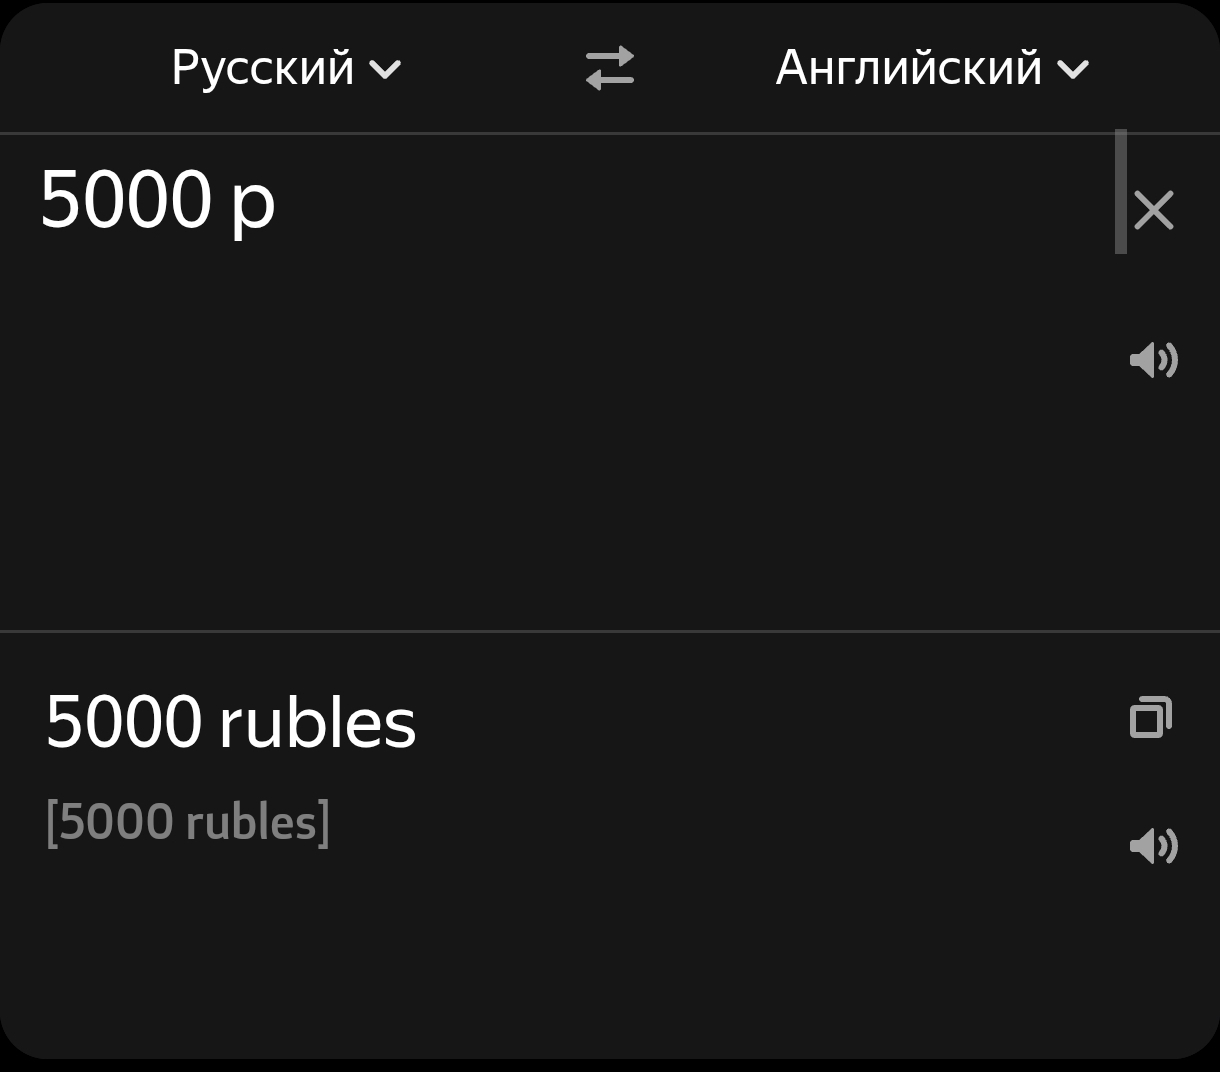Image resolution: width=1220 pixels, height=1072 pixels.
Task: Click the digits "5000" in the input
Action: pyautogui.click(x=126, y=201)
